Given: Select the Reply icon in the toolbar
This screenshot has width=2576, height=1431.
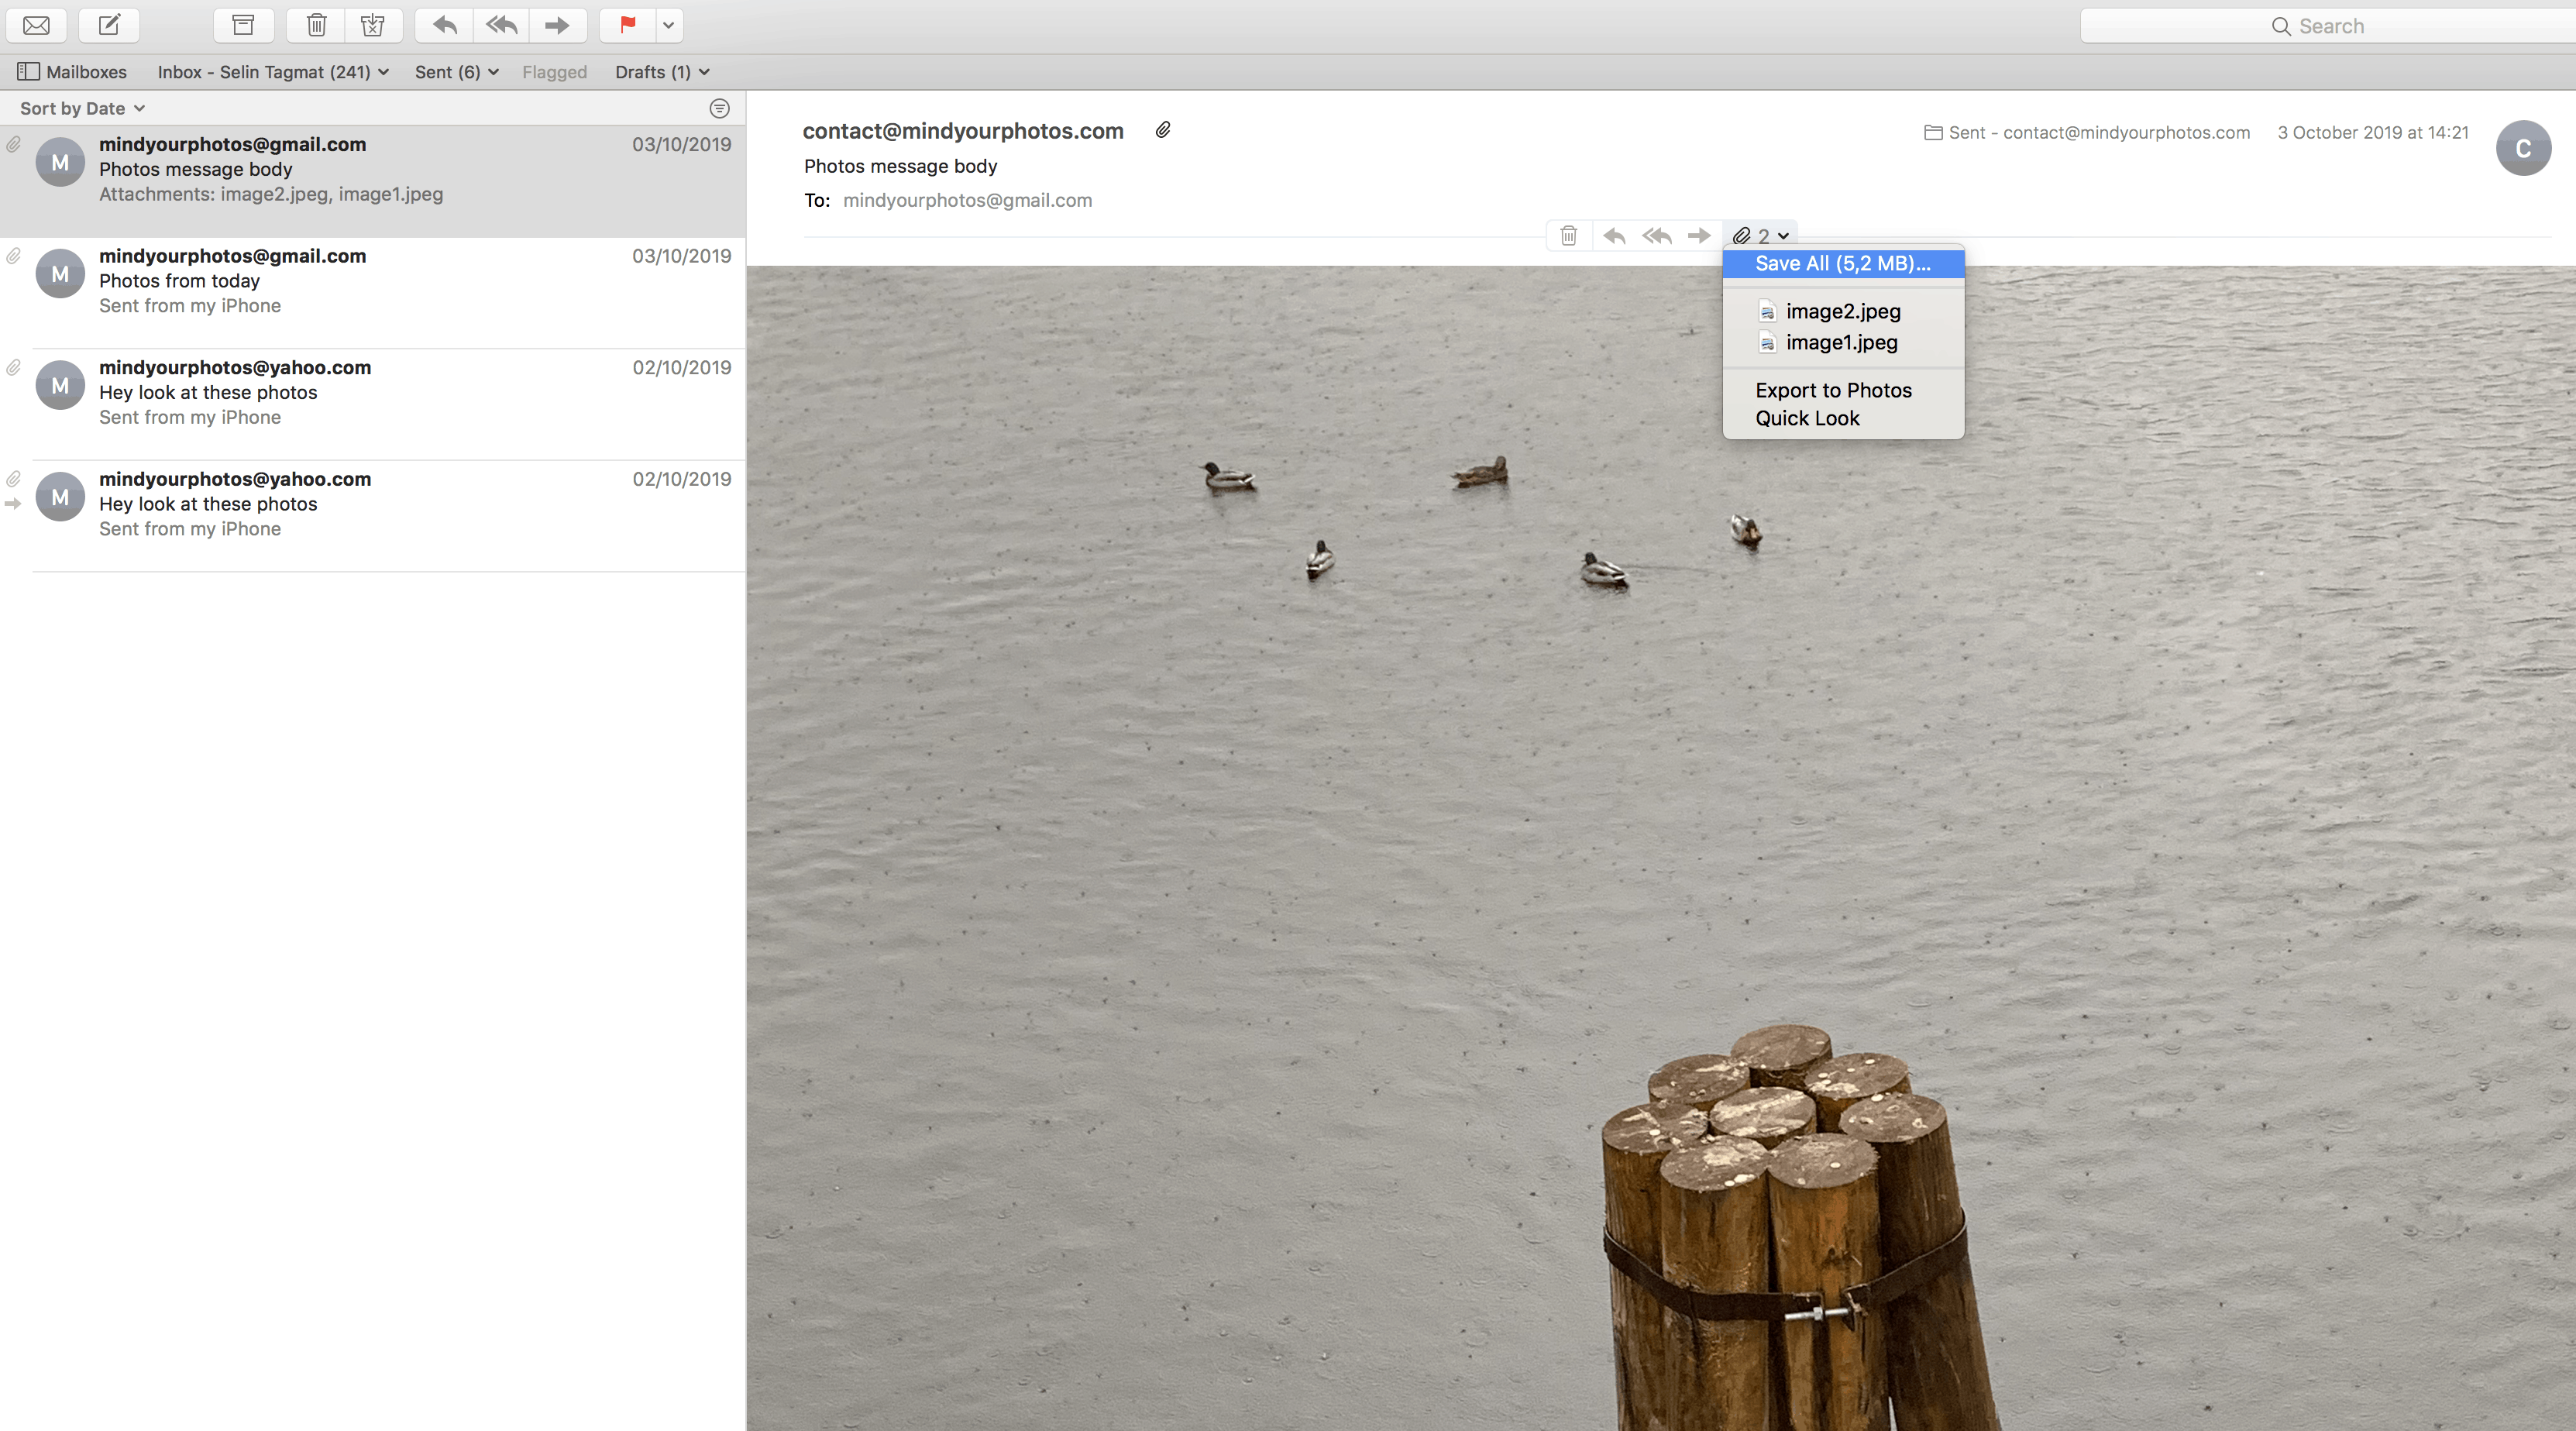Looking at the screenshot, I should pos(443,25).
